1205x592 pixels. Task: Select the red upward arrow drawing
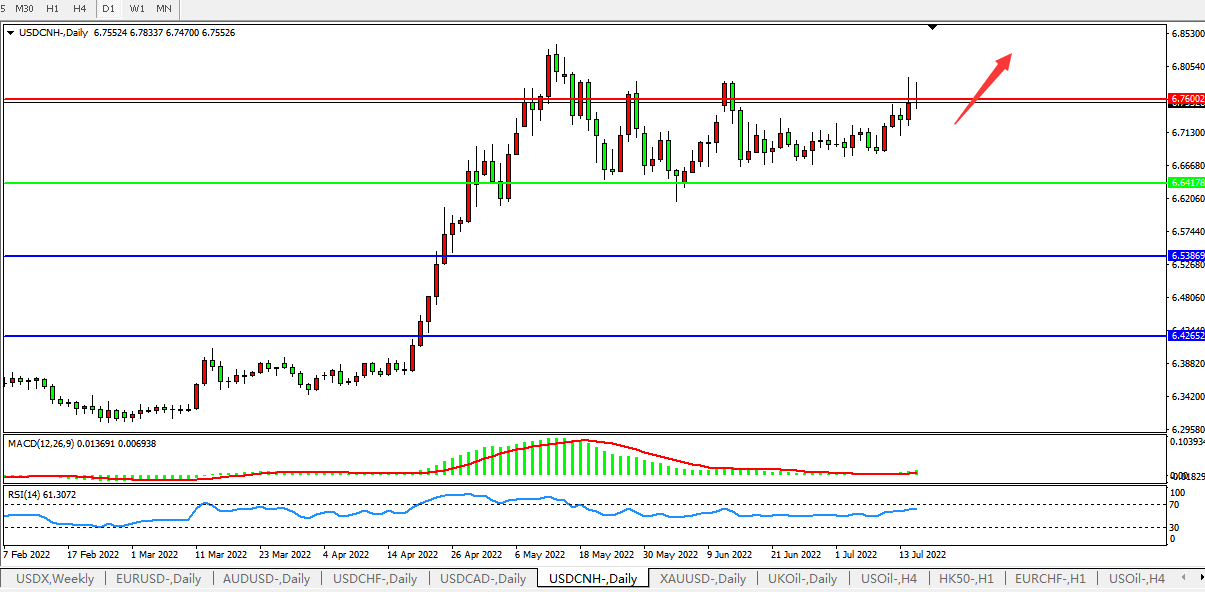pos(982,88)
